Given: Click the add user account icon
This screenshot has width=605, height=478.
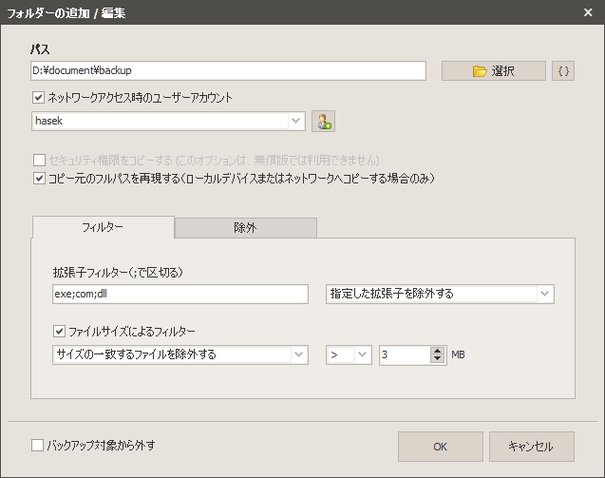Looking at the screenshot, I should (322, 121).
